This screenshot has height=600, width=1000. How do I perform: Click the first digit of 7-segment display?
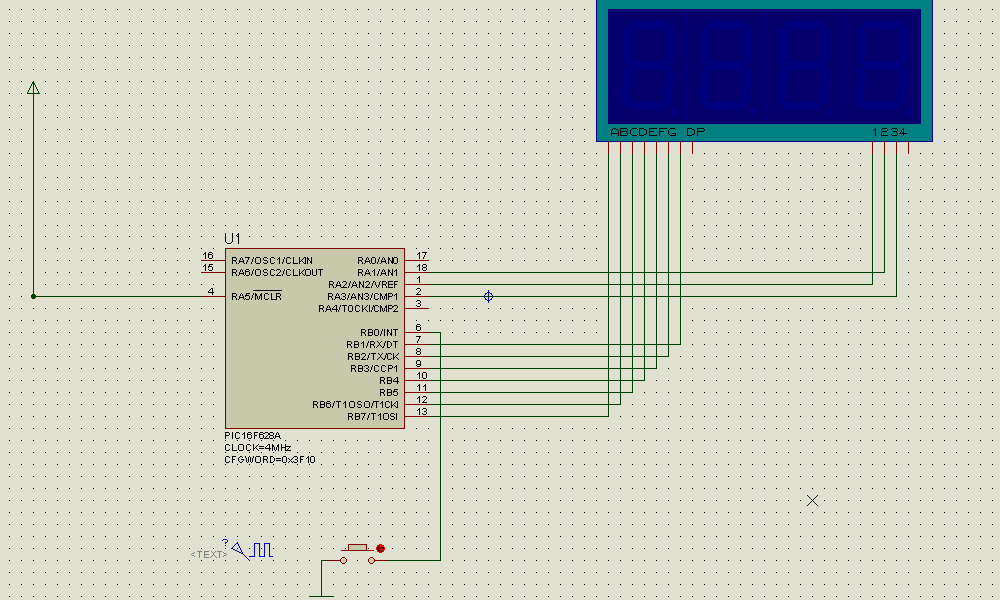(x=647, y=66)
